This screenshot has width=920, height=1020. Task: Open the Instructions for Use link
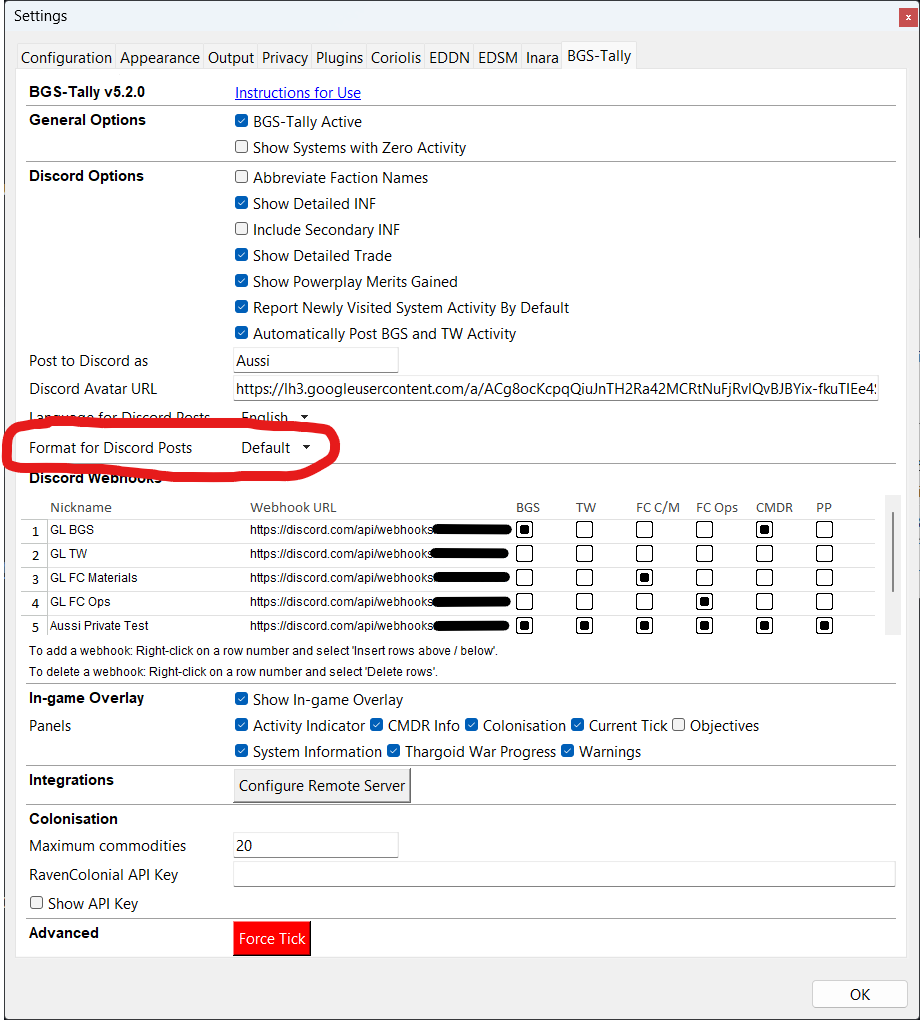(297, 93)
